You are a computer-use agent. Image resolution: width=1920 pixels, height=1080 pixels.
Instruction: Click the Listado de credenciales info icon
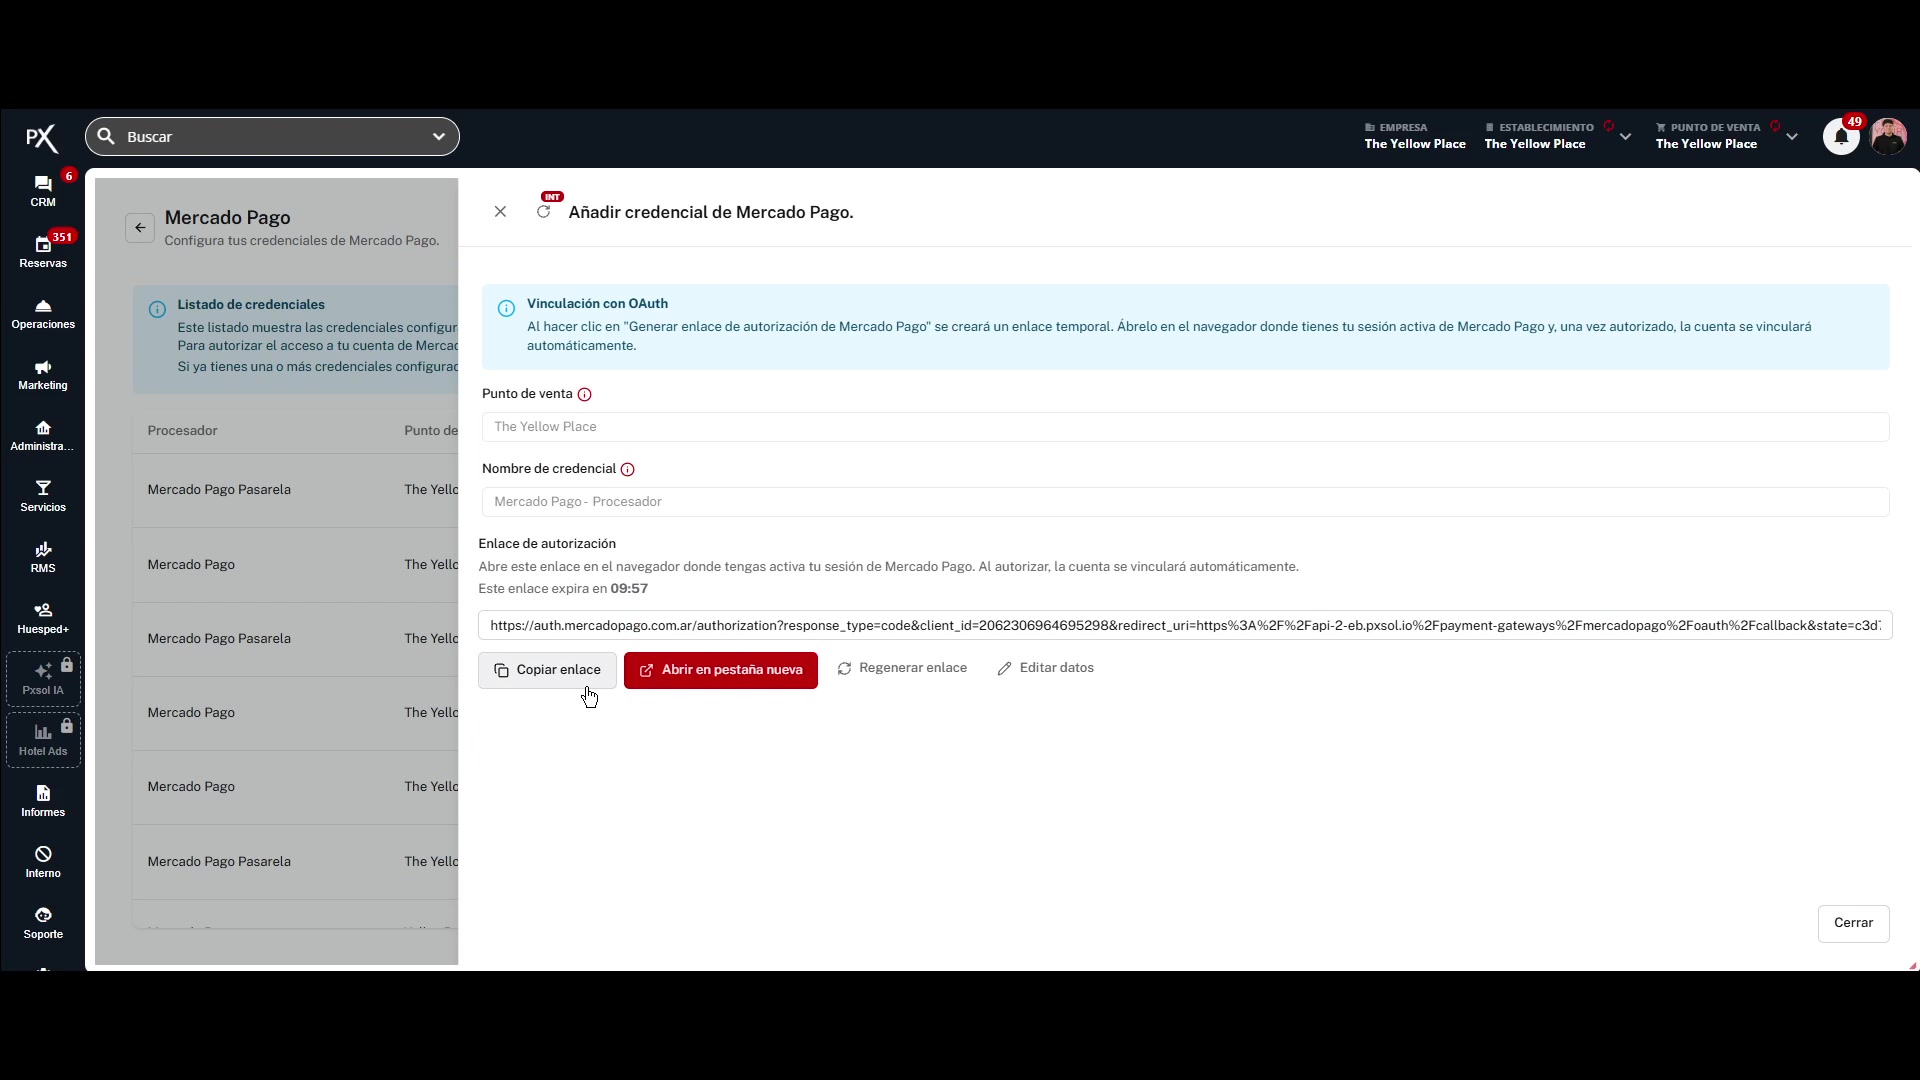pos(157,310)
